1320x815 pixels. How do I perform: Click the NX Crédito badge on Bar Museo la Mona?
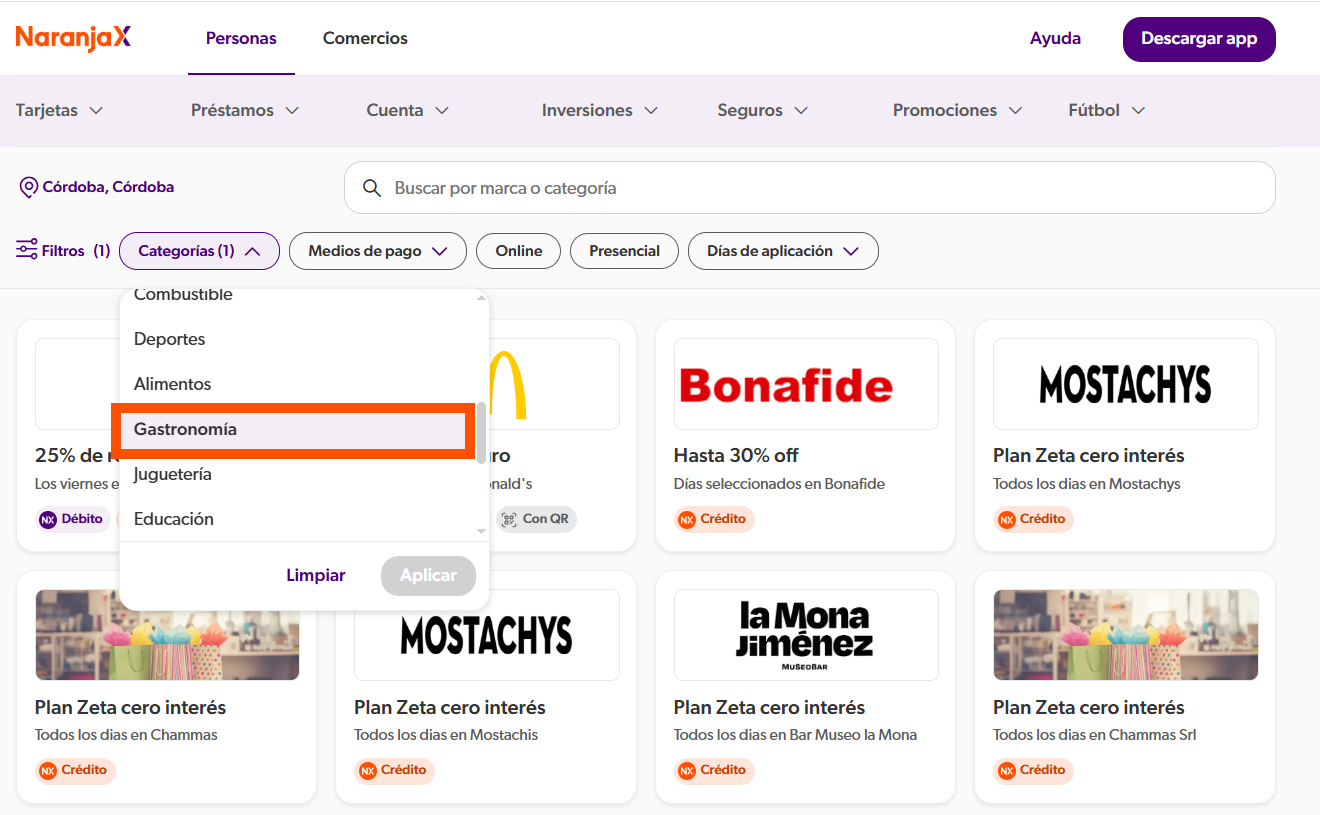pyautogui.click(x=714, y=771)
